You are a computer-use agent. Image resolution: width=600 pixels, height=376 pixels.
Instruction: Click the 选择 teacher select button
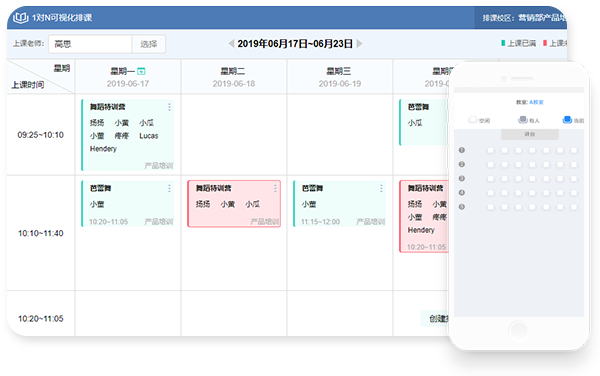pos(149,44)
